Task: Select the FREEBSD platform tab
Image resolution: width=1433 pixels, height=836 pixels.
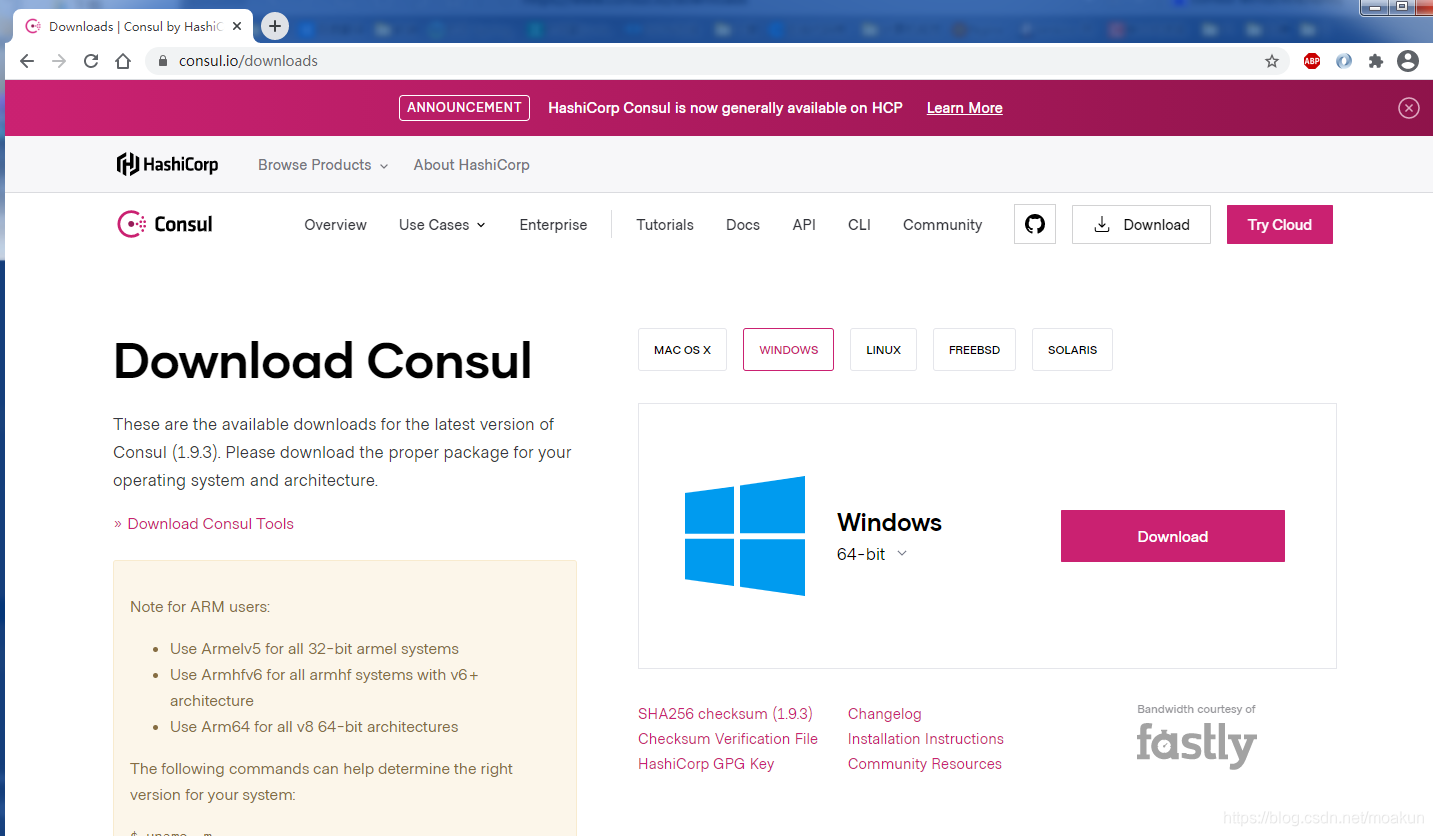Action: point(974,350)
